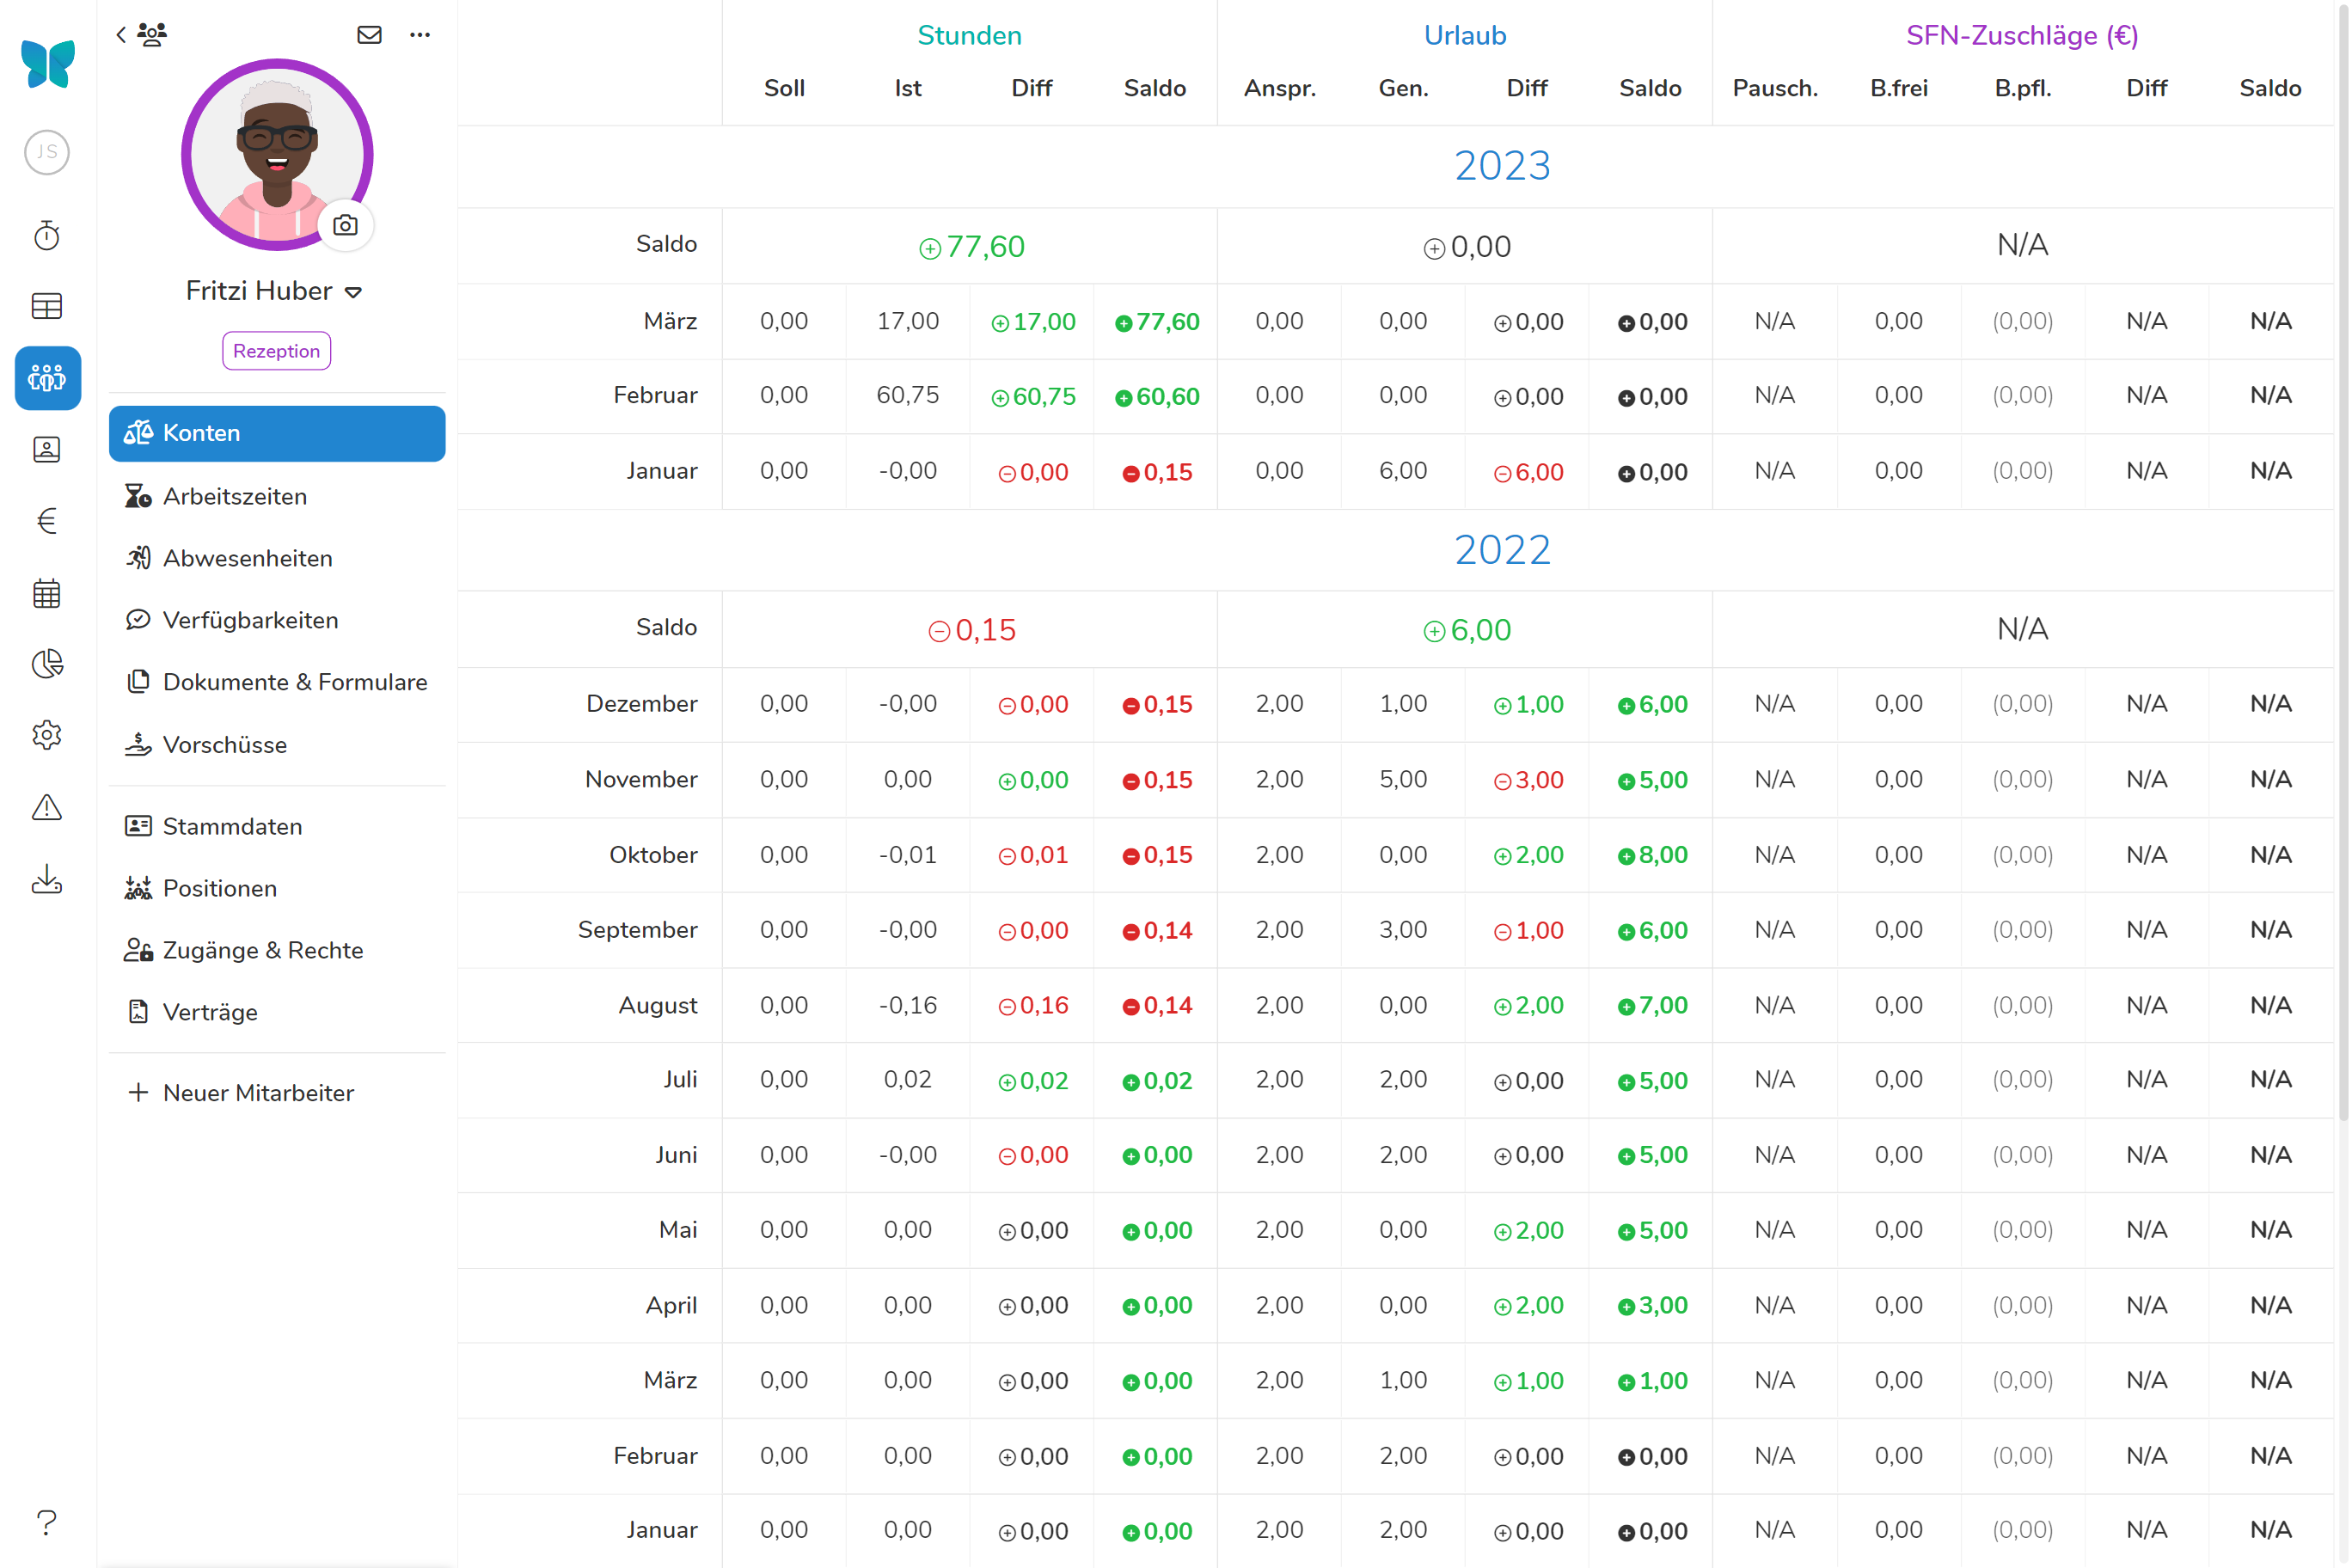Click the camera icon on profile photo
Viewport: 2352px width, 1568px height.
pos(345,225)
